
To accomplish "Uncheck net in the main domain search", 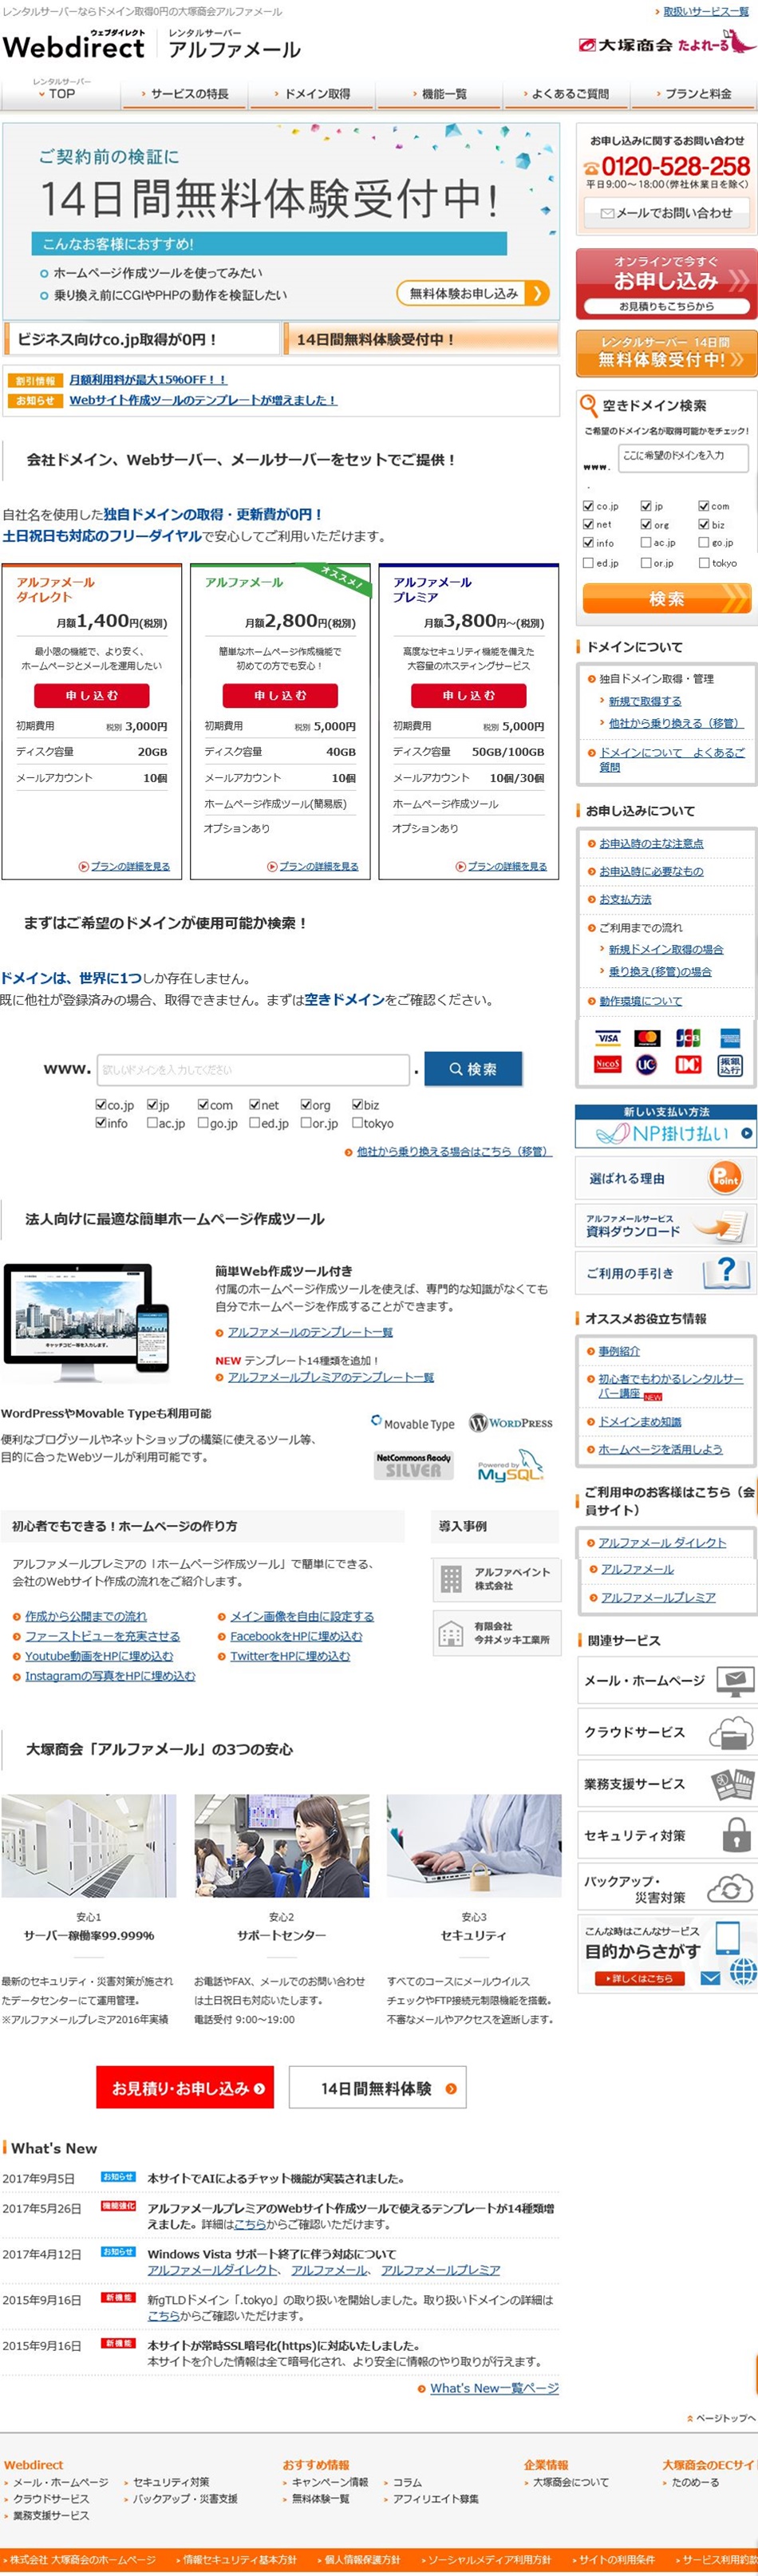I will 255,1105.
